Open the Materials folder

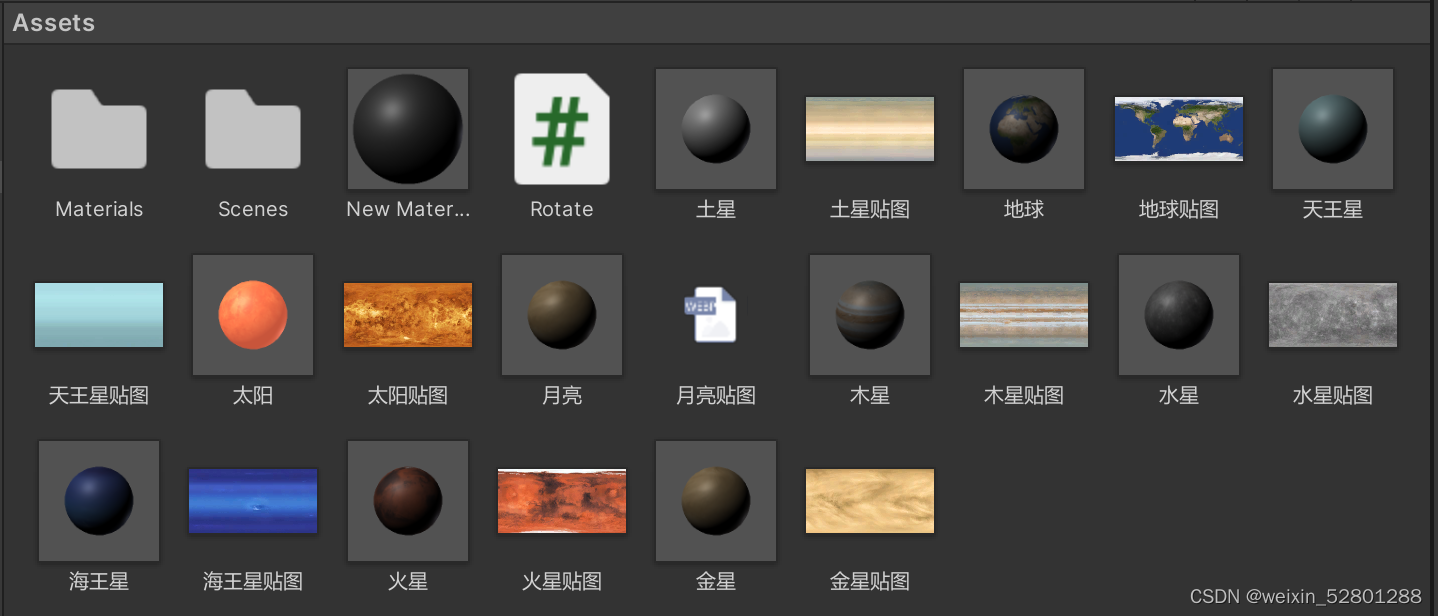98,128
